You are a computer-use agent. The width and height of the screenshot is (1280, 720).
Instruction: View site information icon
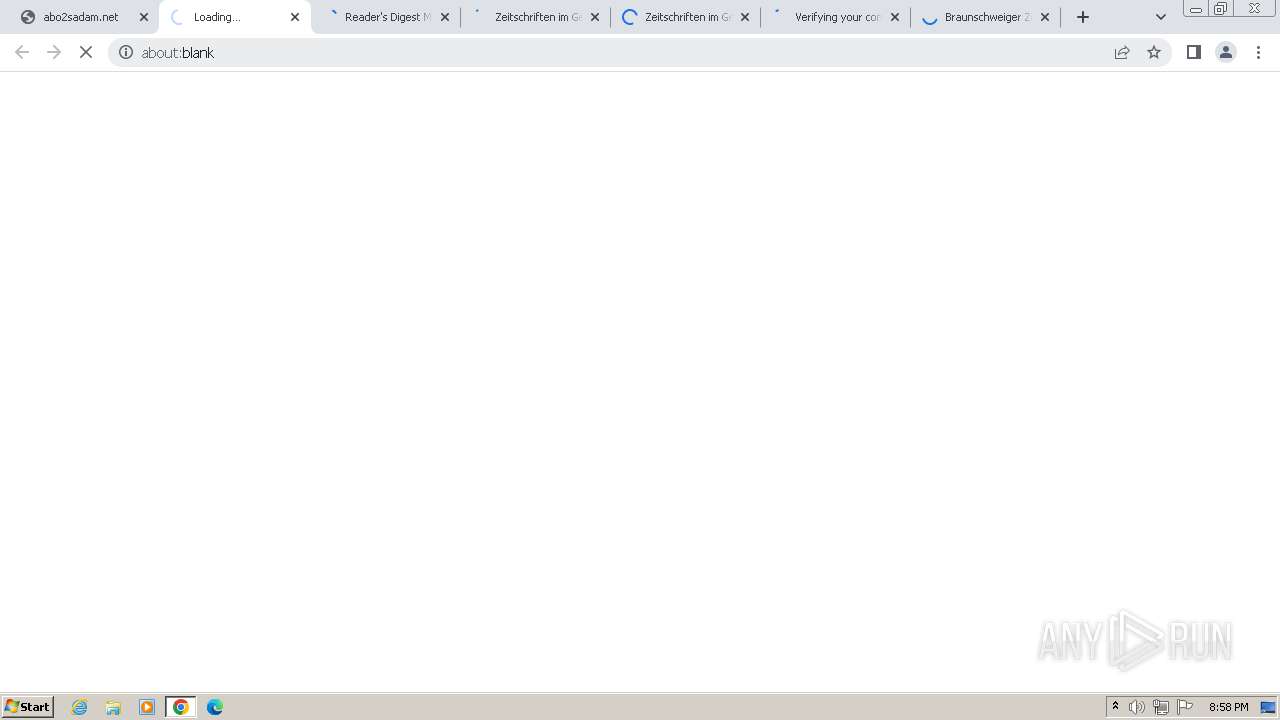126,52
